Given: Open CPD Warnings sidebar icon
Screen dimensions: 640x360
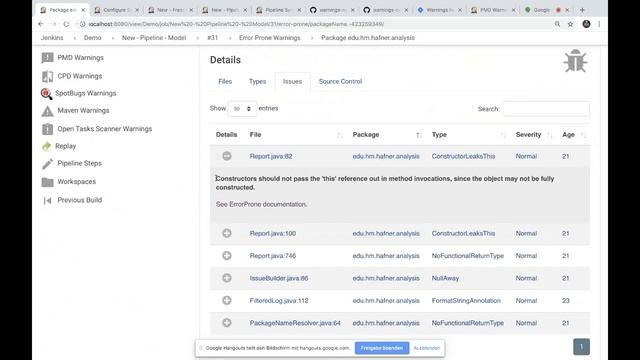Looking at the screenshot, I should 47,76.
